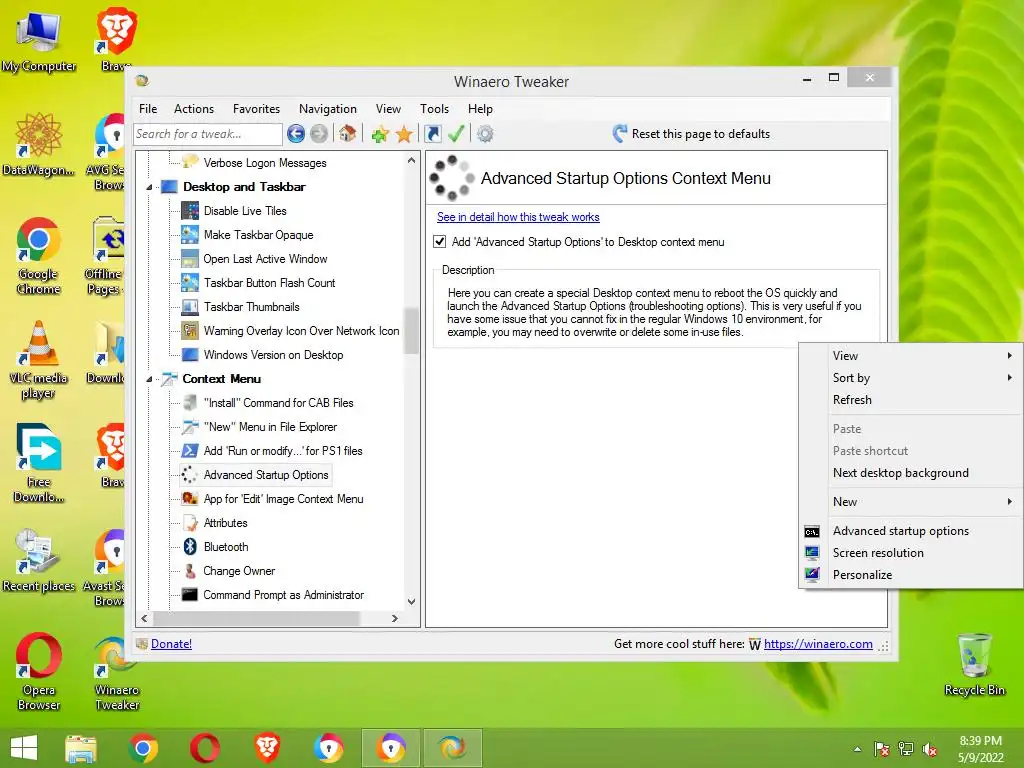This screenshot has height=768, width=1024.
Task: Open the Recycle Bin desktop icon
Action: point(974,664)
